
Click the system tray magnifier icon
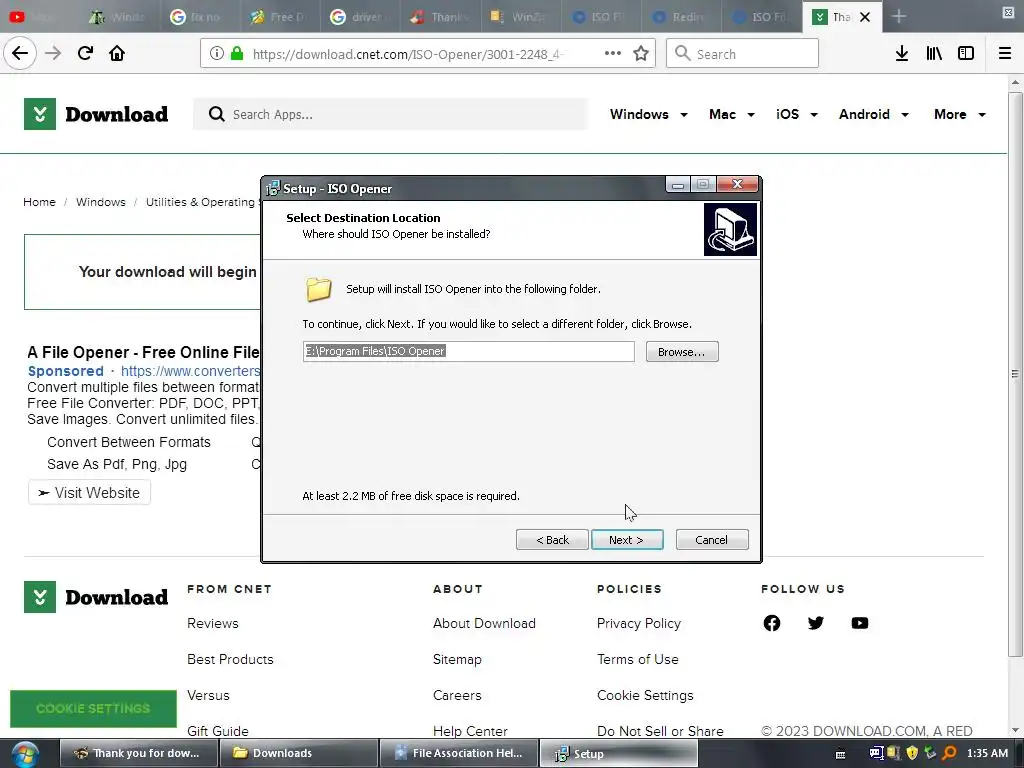[950, 753]
